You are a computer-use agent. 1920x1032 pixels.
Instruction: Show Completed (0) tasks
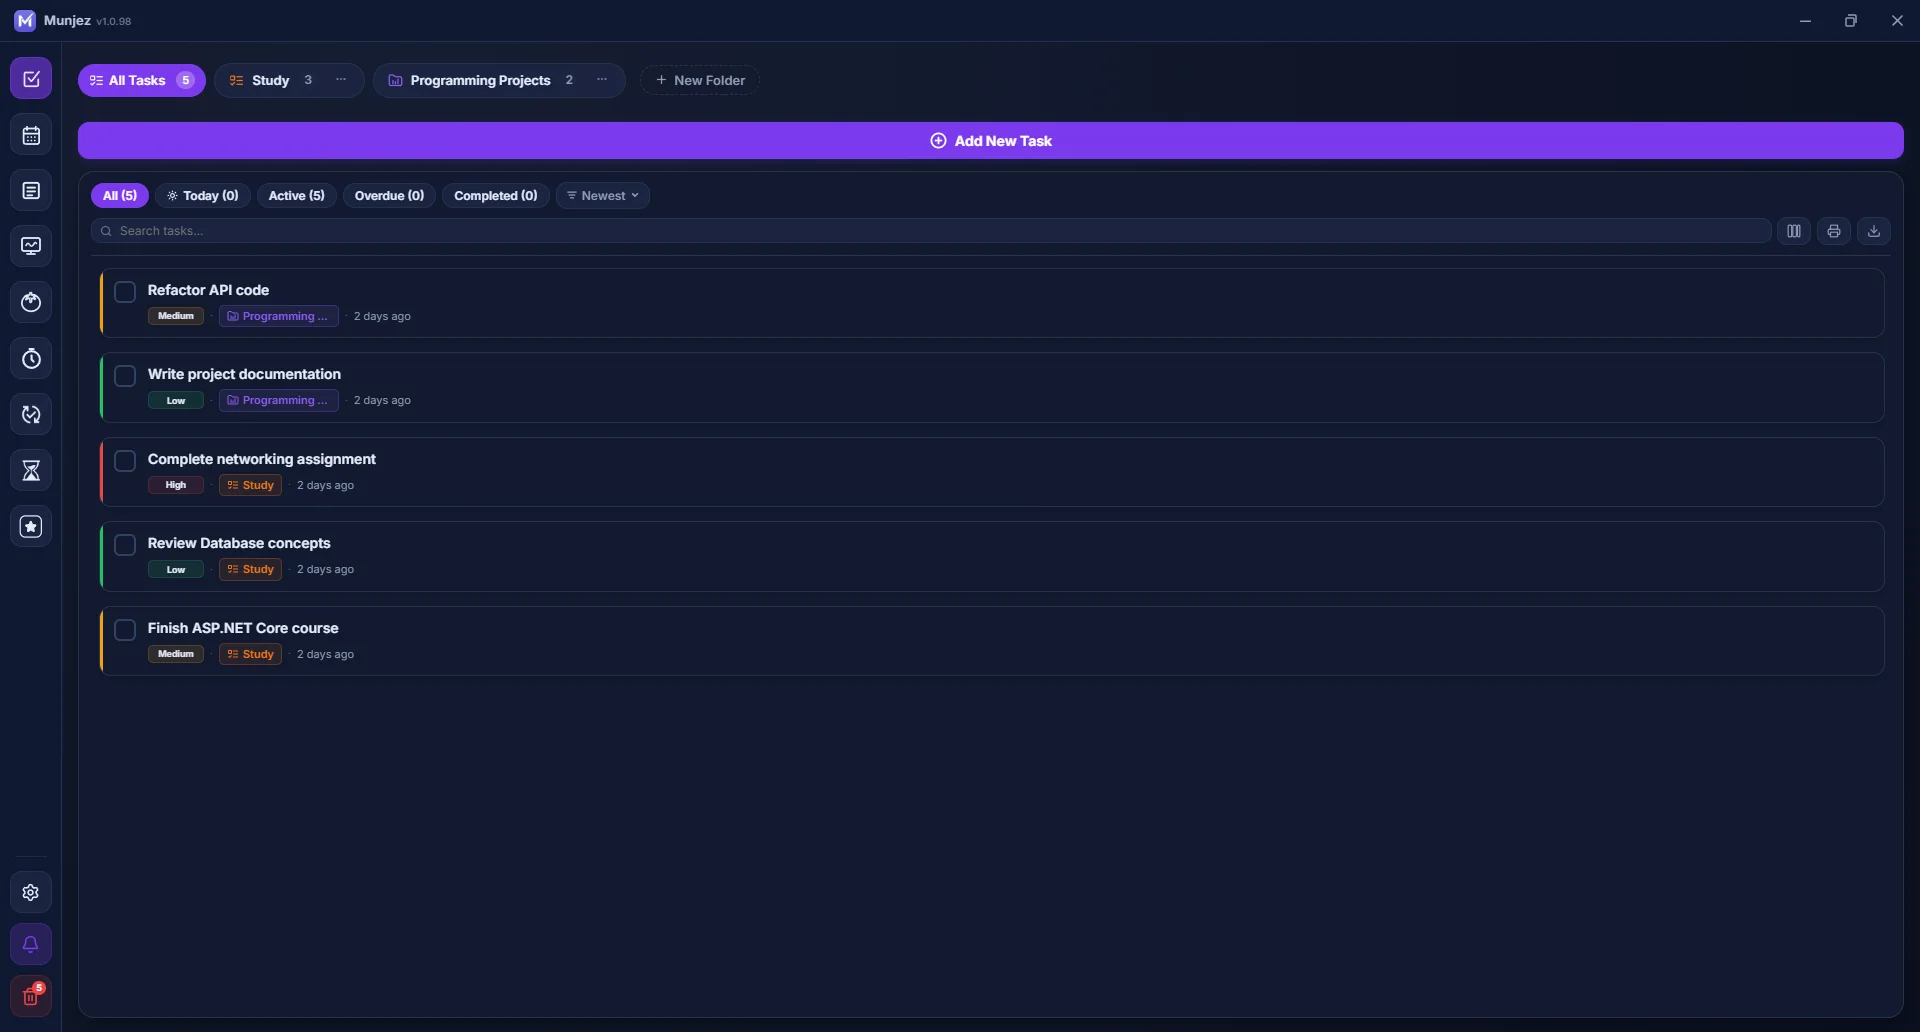(496, 196)
